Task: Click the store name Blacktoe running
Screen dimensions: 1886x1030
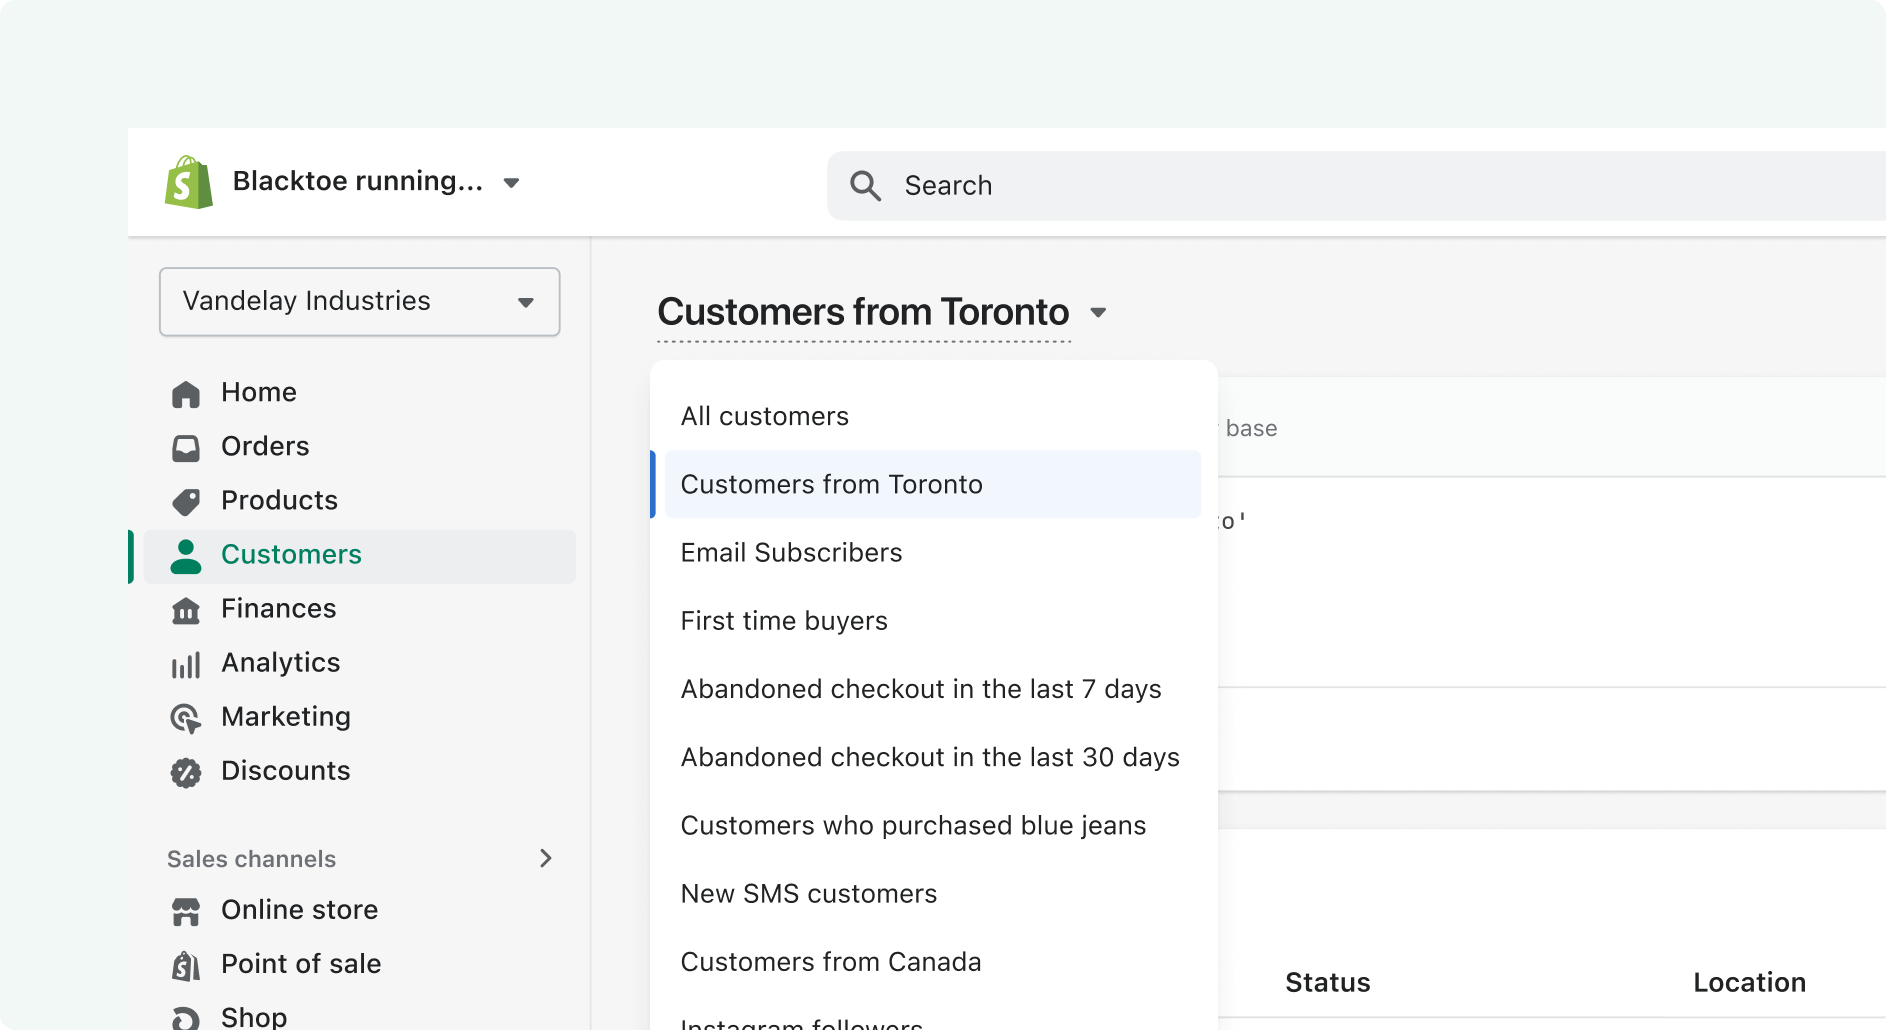Action: pyautogui.click(x=357, y=181)
